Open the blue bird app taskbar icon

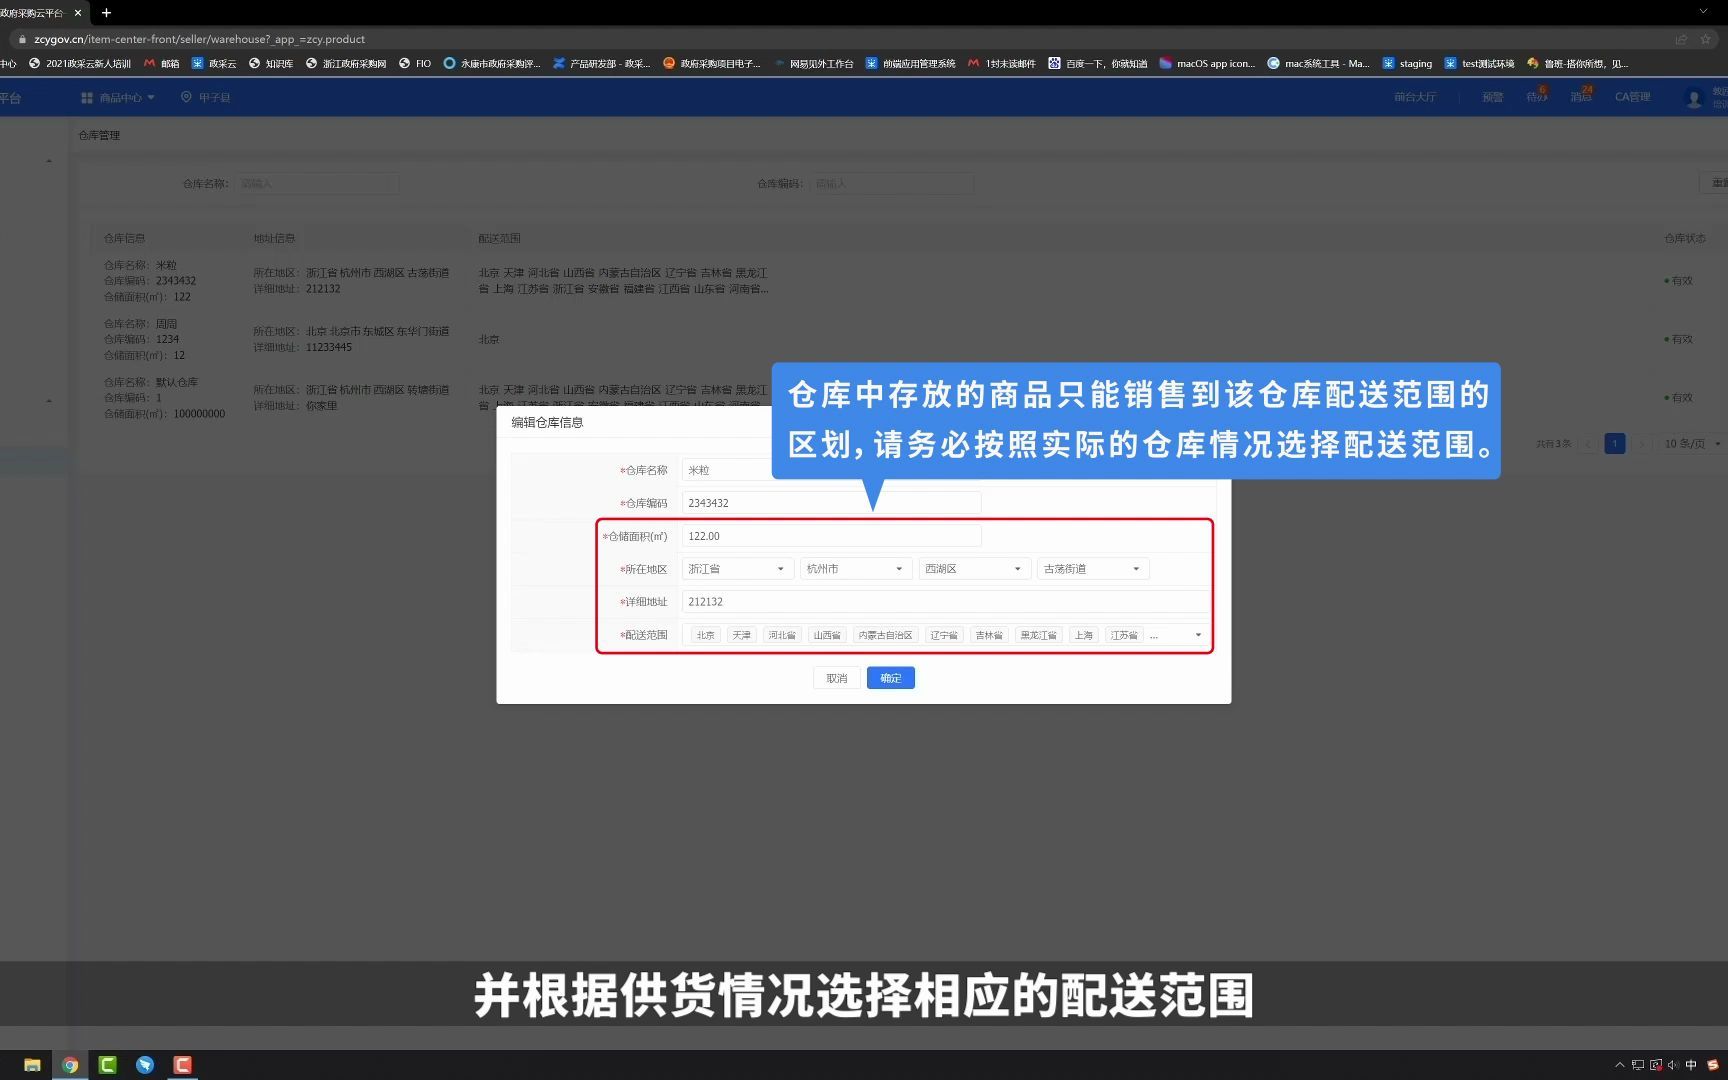[145, 1065]
